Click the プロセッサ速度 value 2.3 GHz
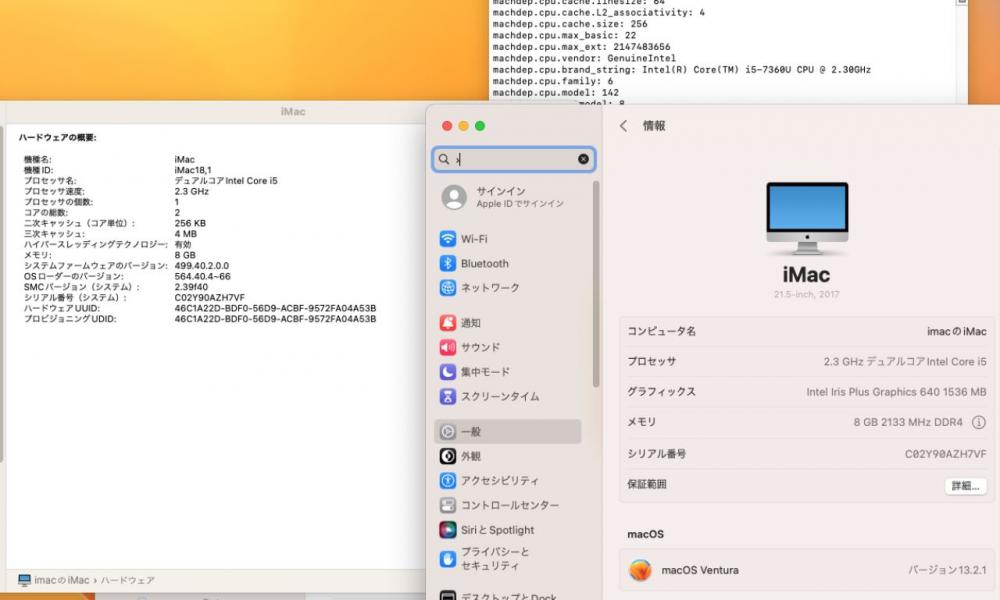The width and height of the screenshot is (1000, 600). pyautogui.click(x=191, y=191)
